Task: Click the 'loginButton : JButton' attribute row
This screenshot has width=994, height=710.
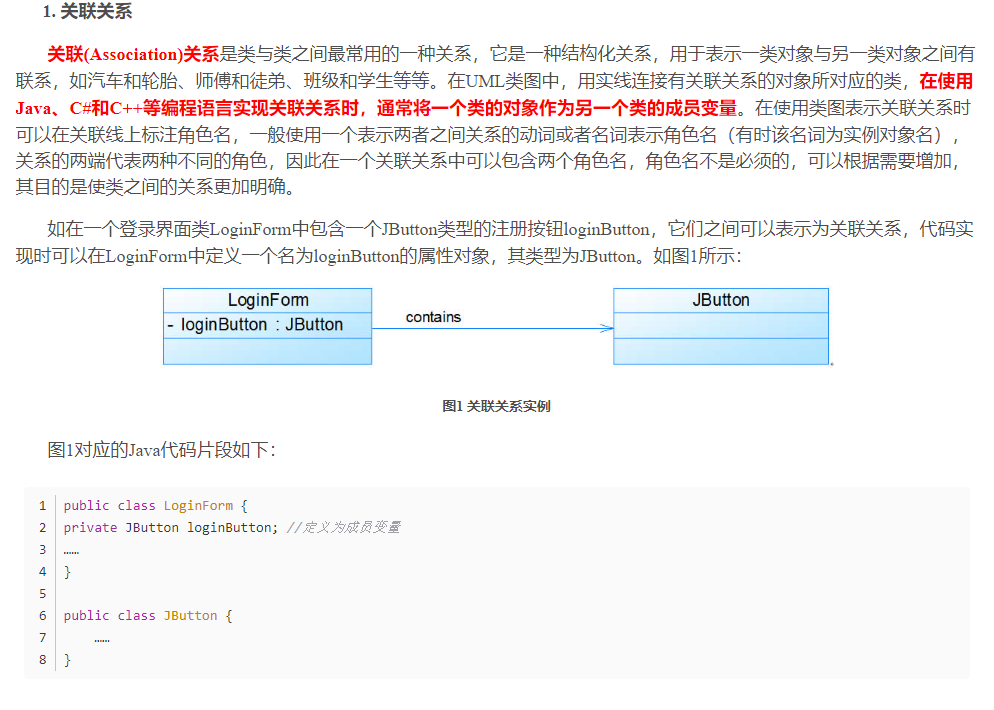Action: coord(268,325)
